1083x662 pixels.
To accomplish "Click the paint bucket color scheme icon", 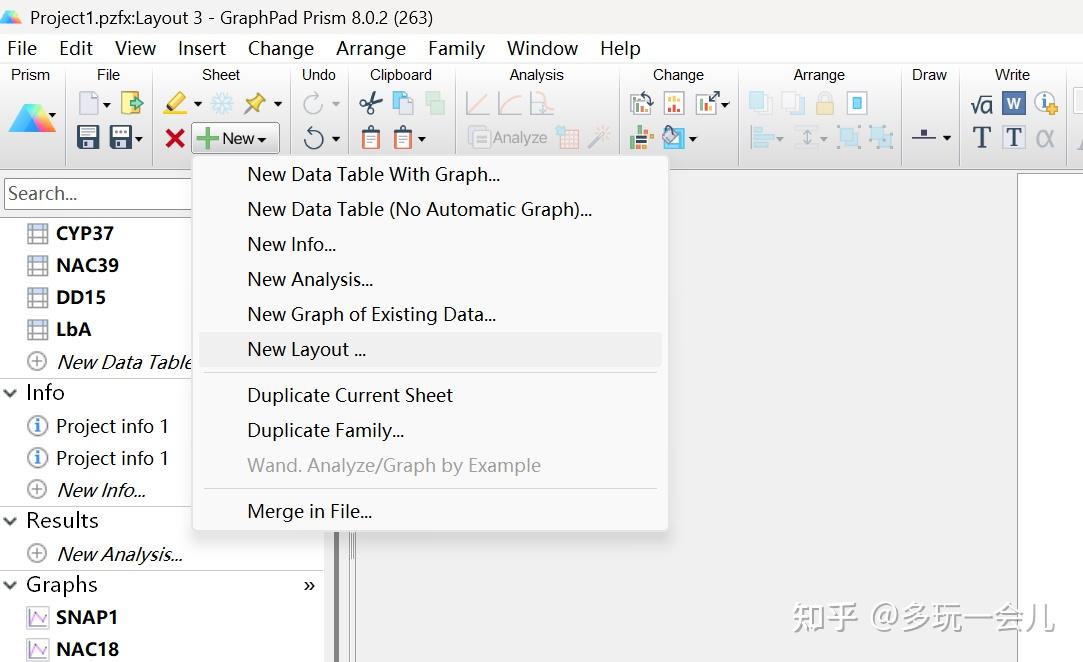I will coord(673,138).
